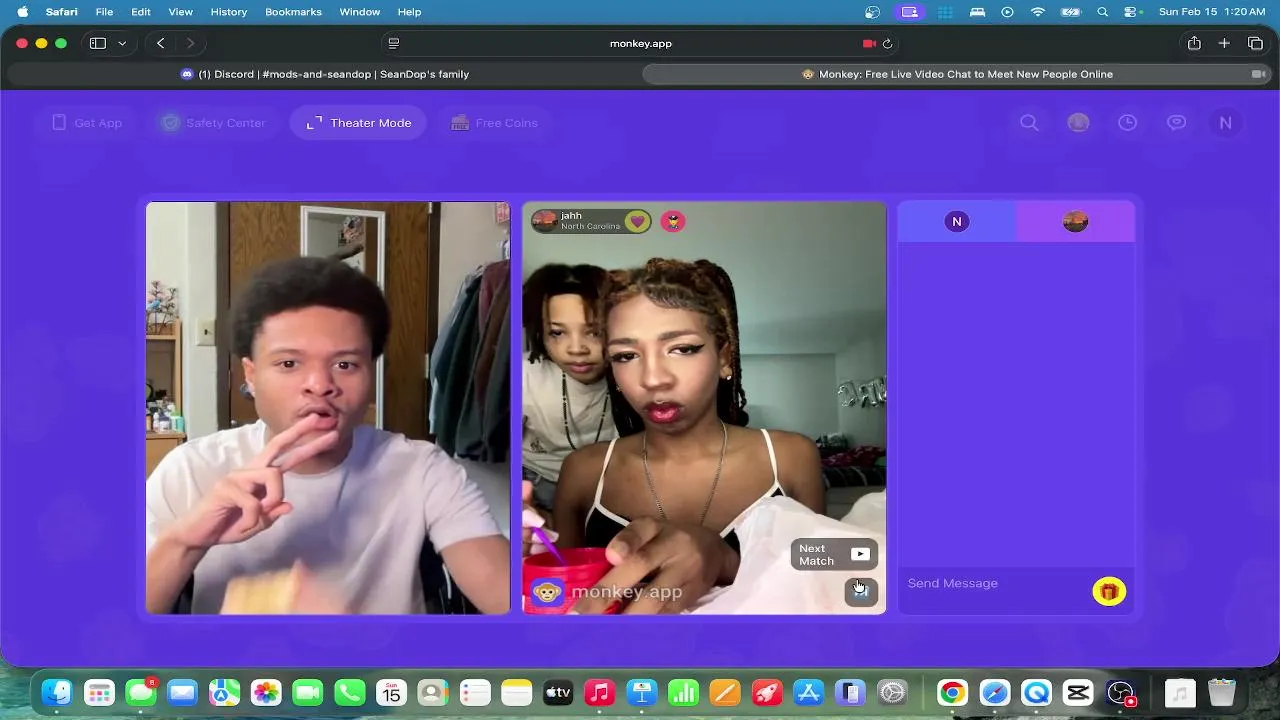The height and width of the screenshot is (720, 1280).
Task: Show the tab overview icon
Action: point(1255,44)
